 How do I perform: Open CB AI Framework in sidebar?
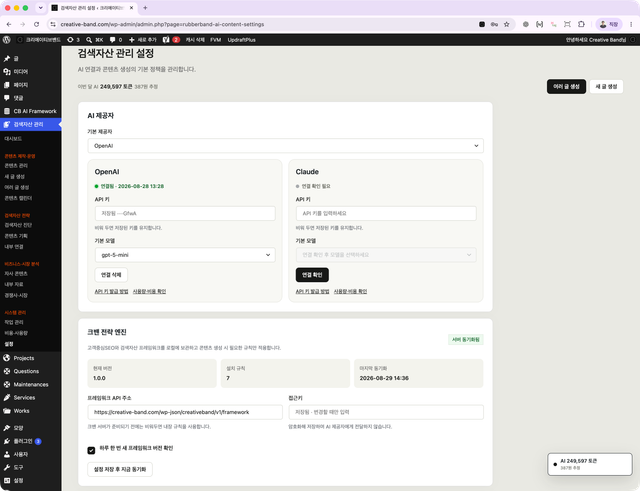click(31, 111)
